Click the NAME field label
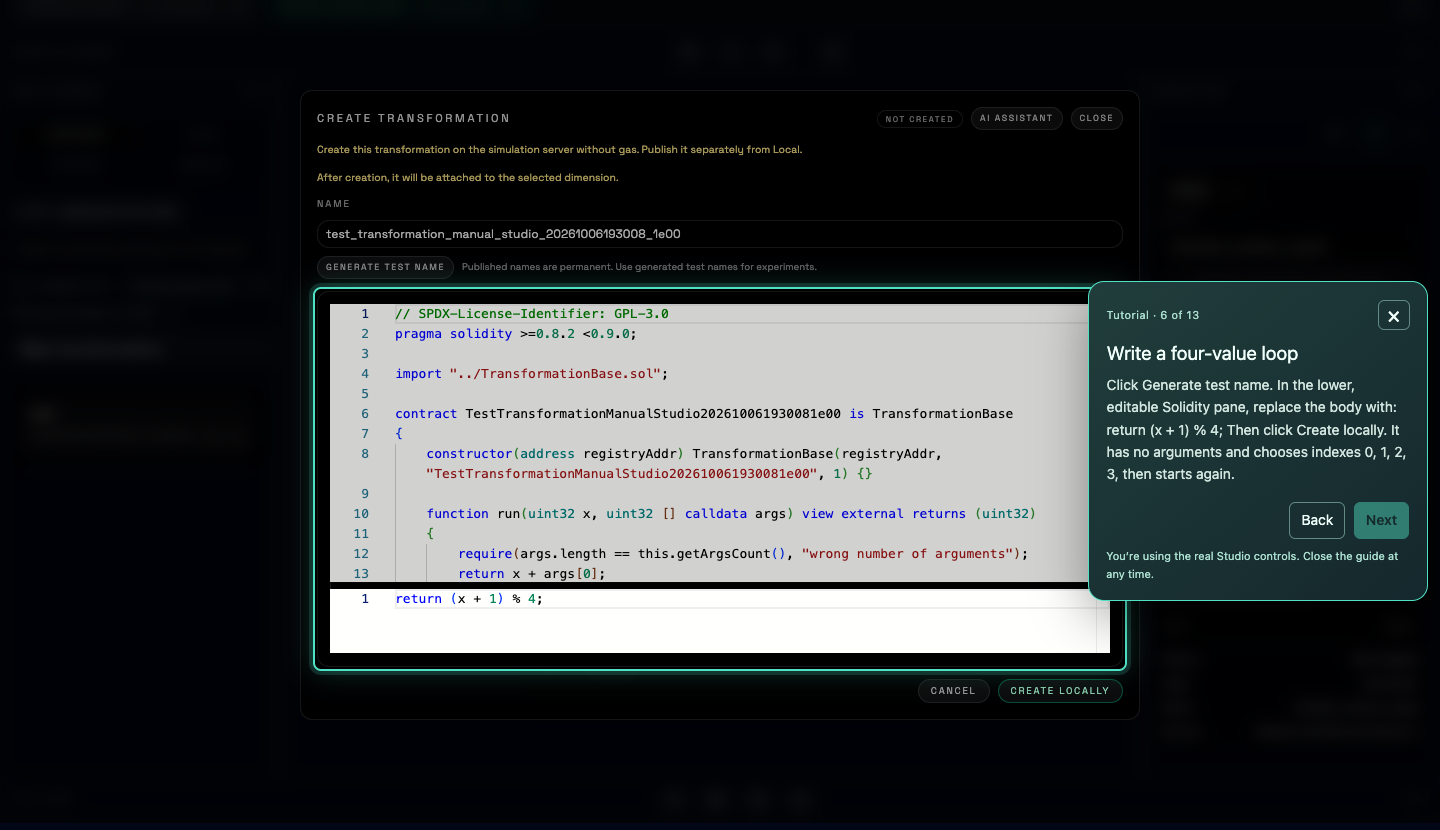 pyautogui.click(x=334, y=204)
